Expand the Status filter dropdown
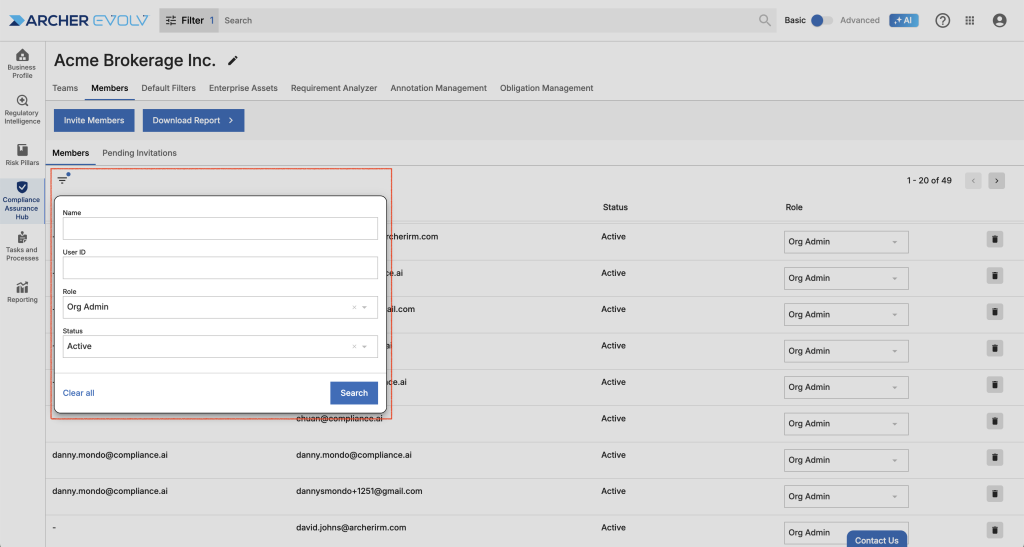This screenshot has width=1024, height=547. (365, 347)
